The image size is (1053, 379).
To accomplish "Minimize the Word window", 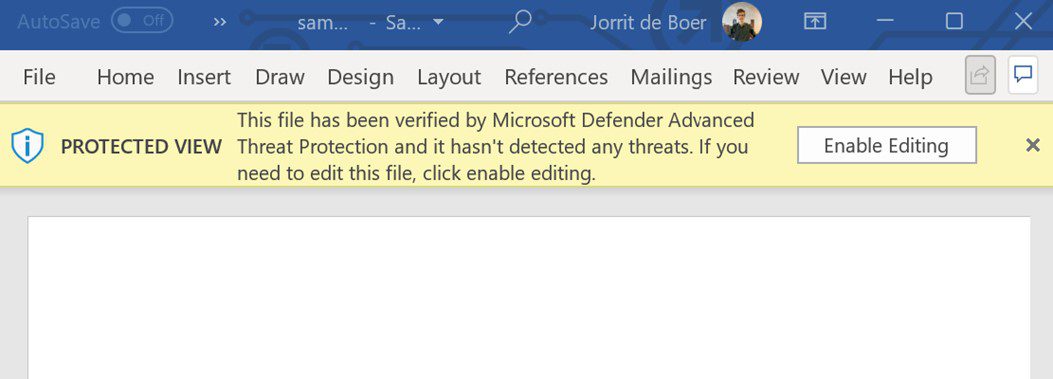I will [x=885, y=22].
